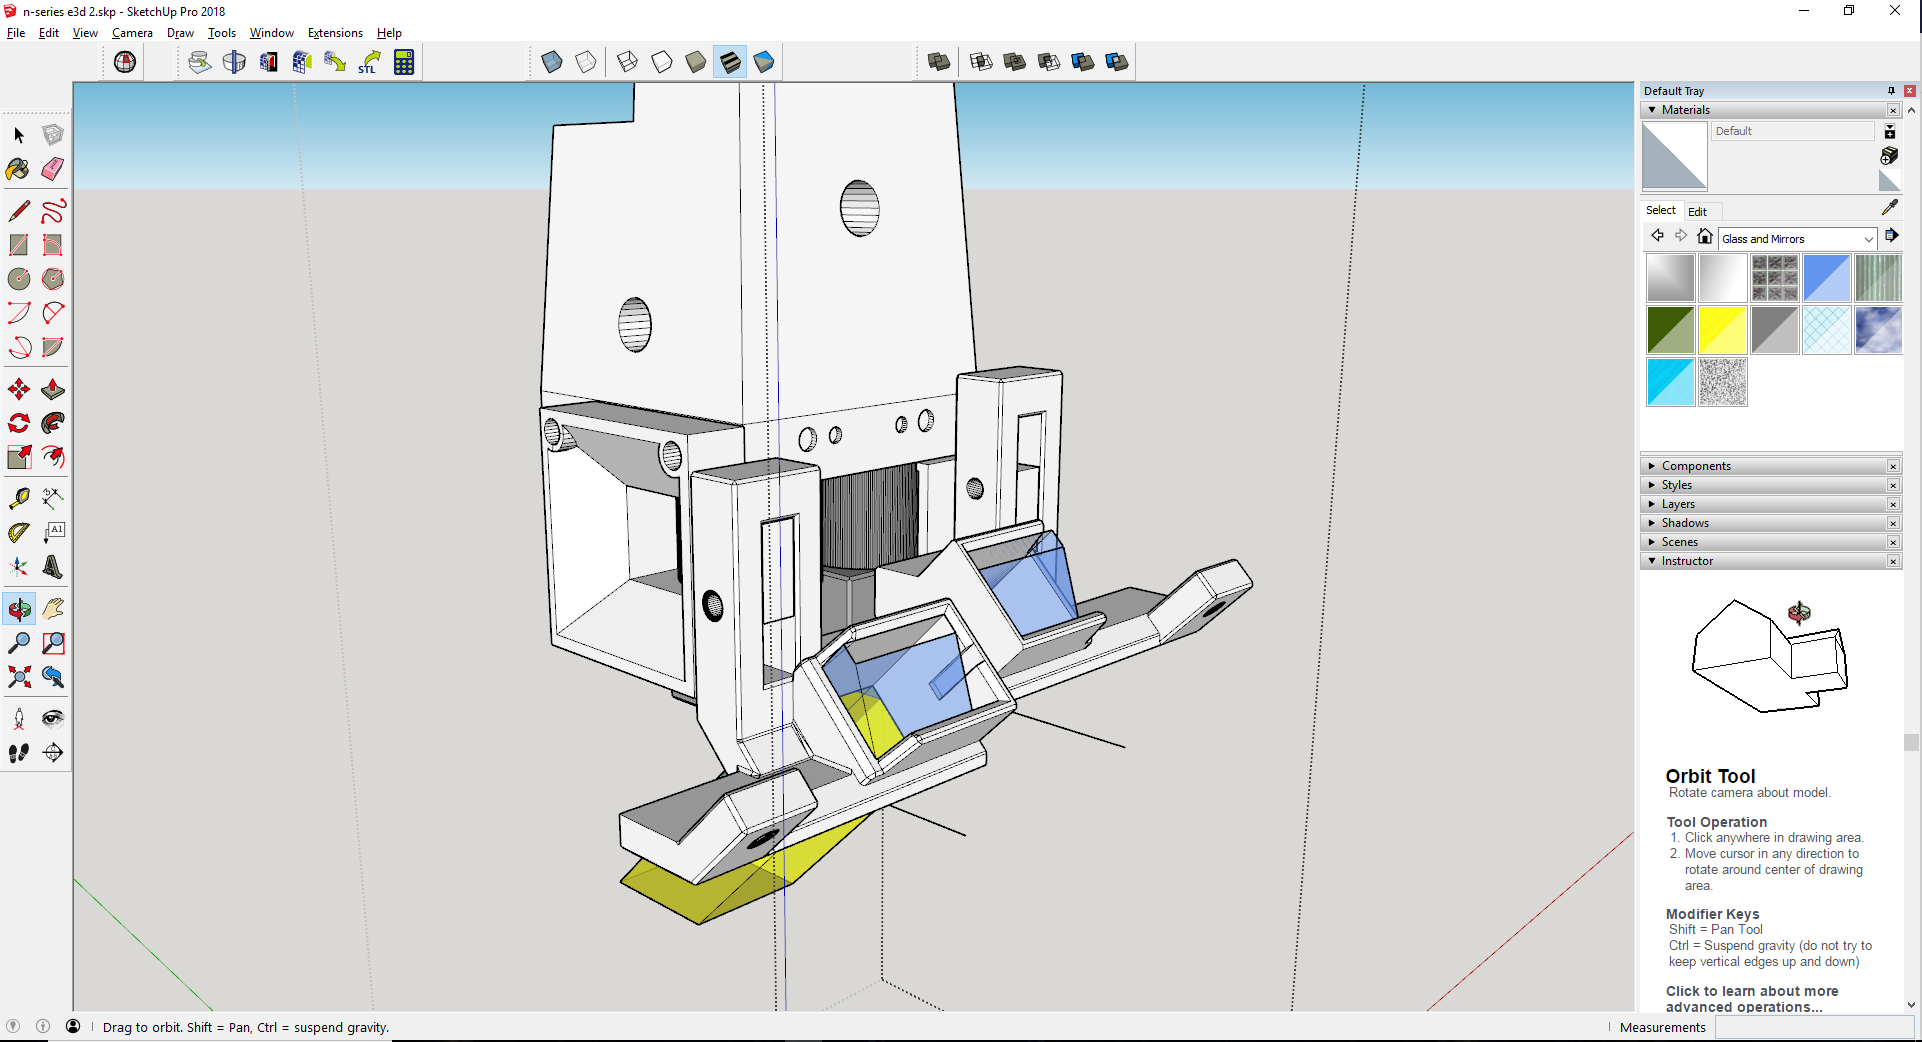The width and height of the screenshot is (1922, 1042).
Task: Choose the Make Component tool
Action: [53, 135]
